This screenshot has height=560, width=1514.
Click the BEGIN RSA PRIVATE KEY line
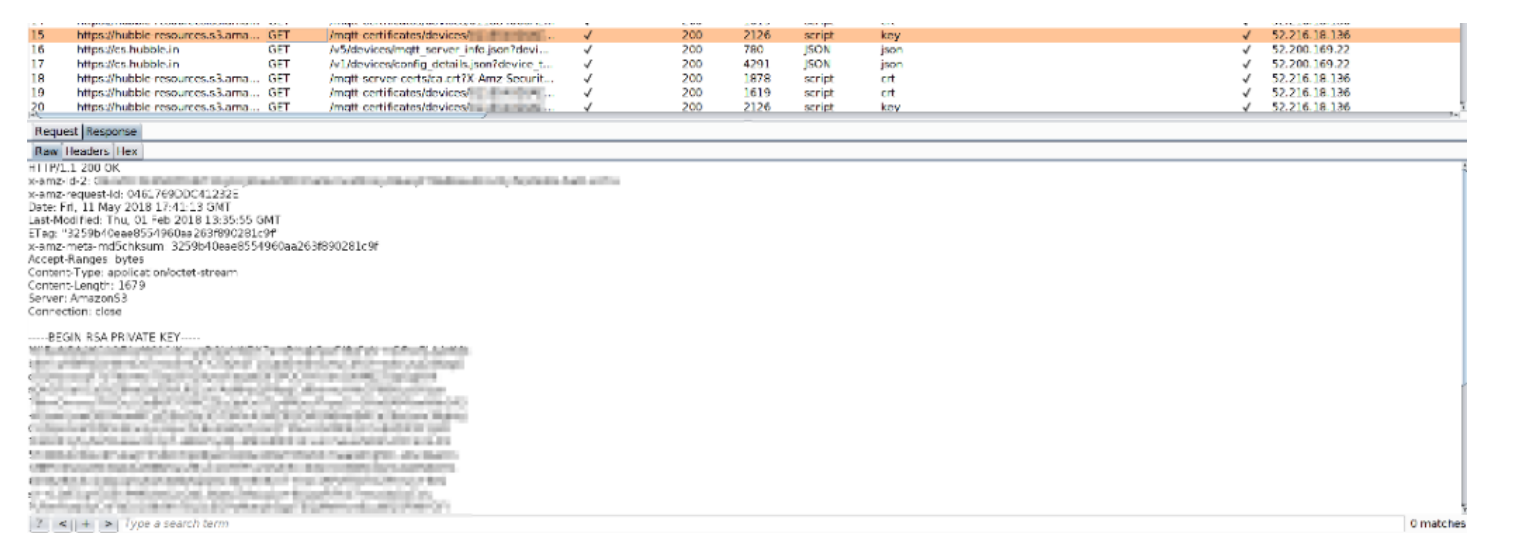click(x=115, y=338)
